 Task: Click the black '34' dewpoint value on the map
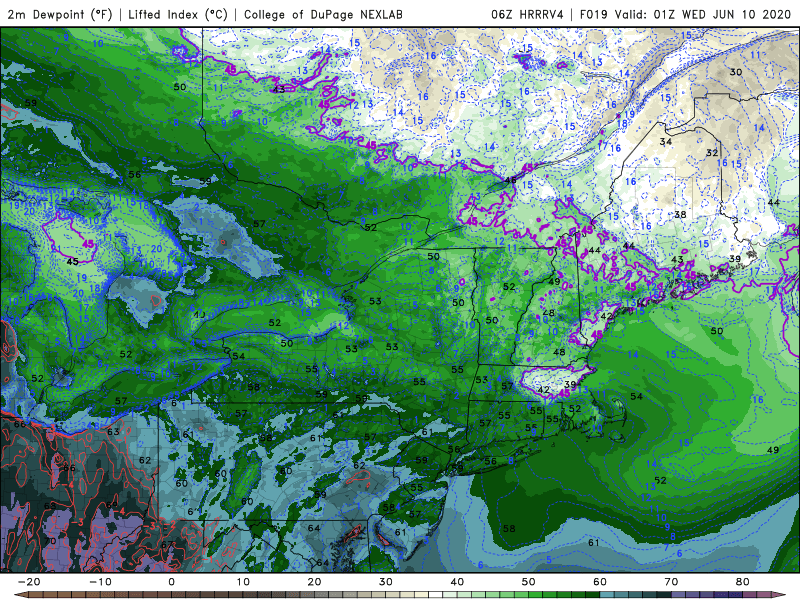(x=665, y=141)
